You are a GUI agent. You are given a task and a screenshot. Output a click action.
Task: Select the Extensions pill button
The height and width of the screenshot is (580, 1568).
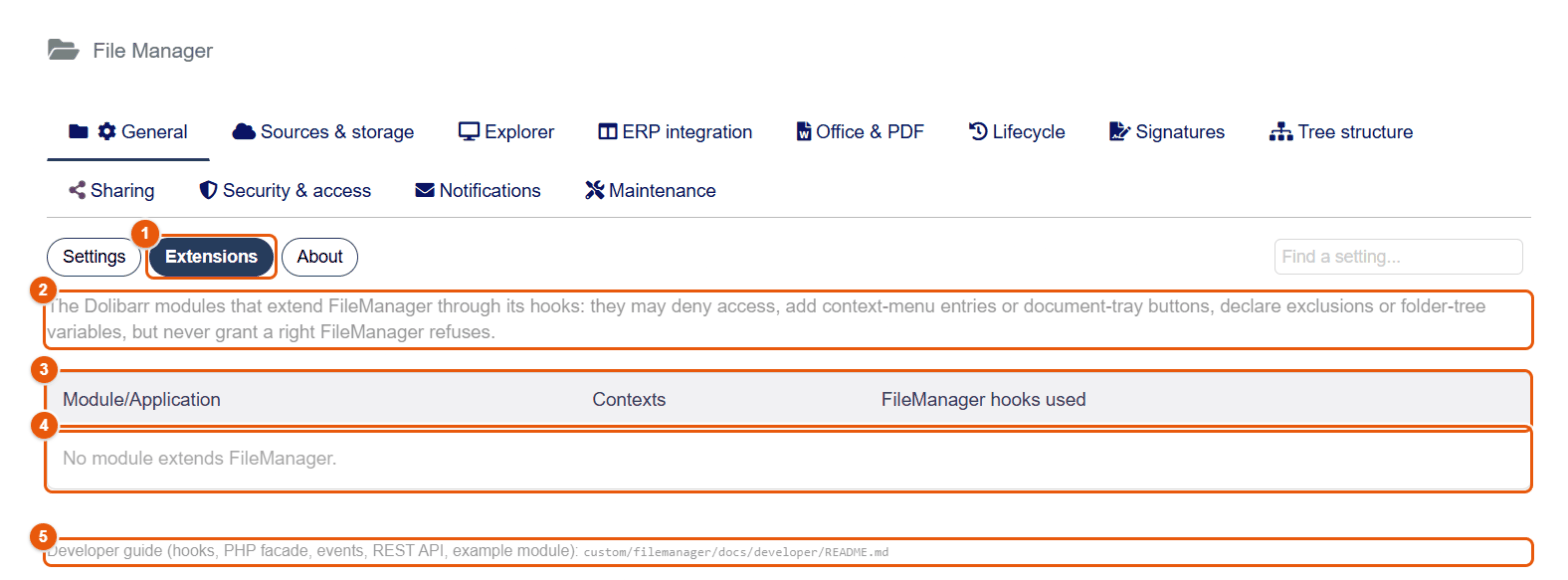click(211, 257)
